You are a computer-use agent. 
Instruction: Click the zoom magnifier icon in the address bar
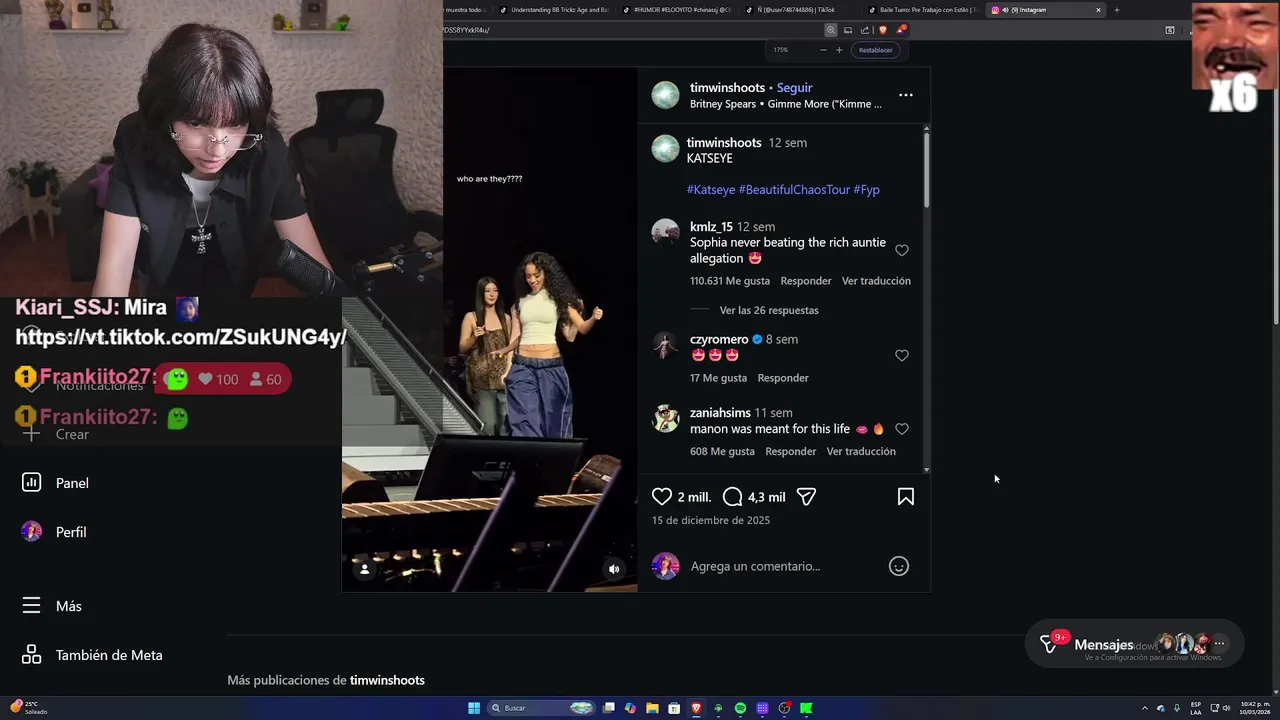pos(830,30)
